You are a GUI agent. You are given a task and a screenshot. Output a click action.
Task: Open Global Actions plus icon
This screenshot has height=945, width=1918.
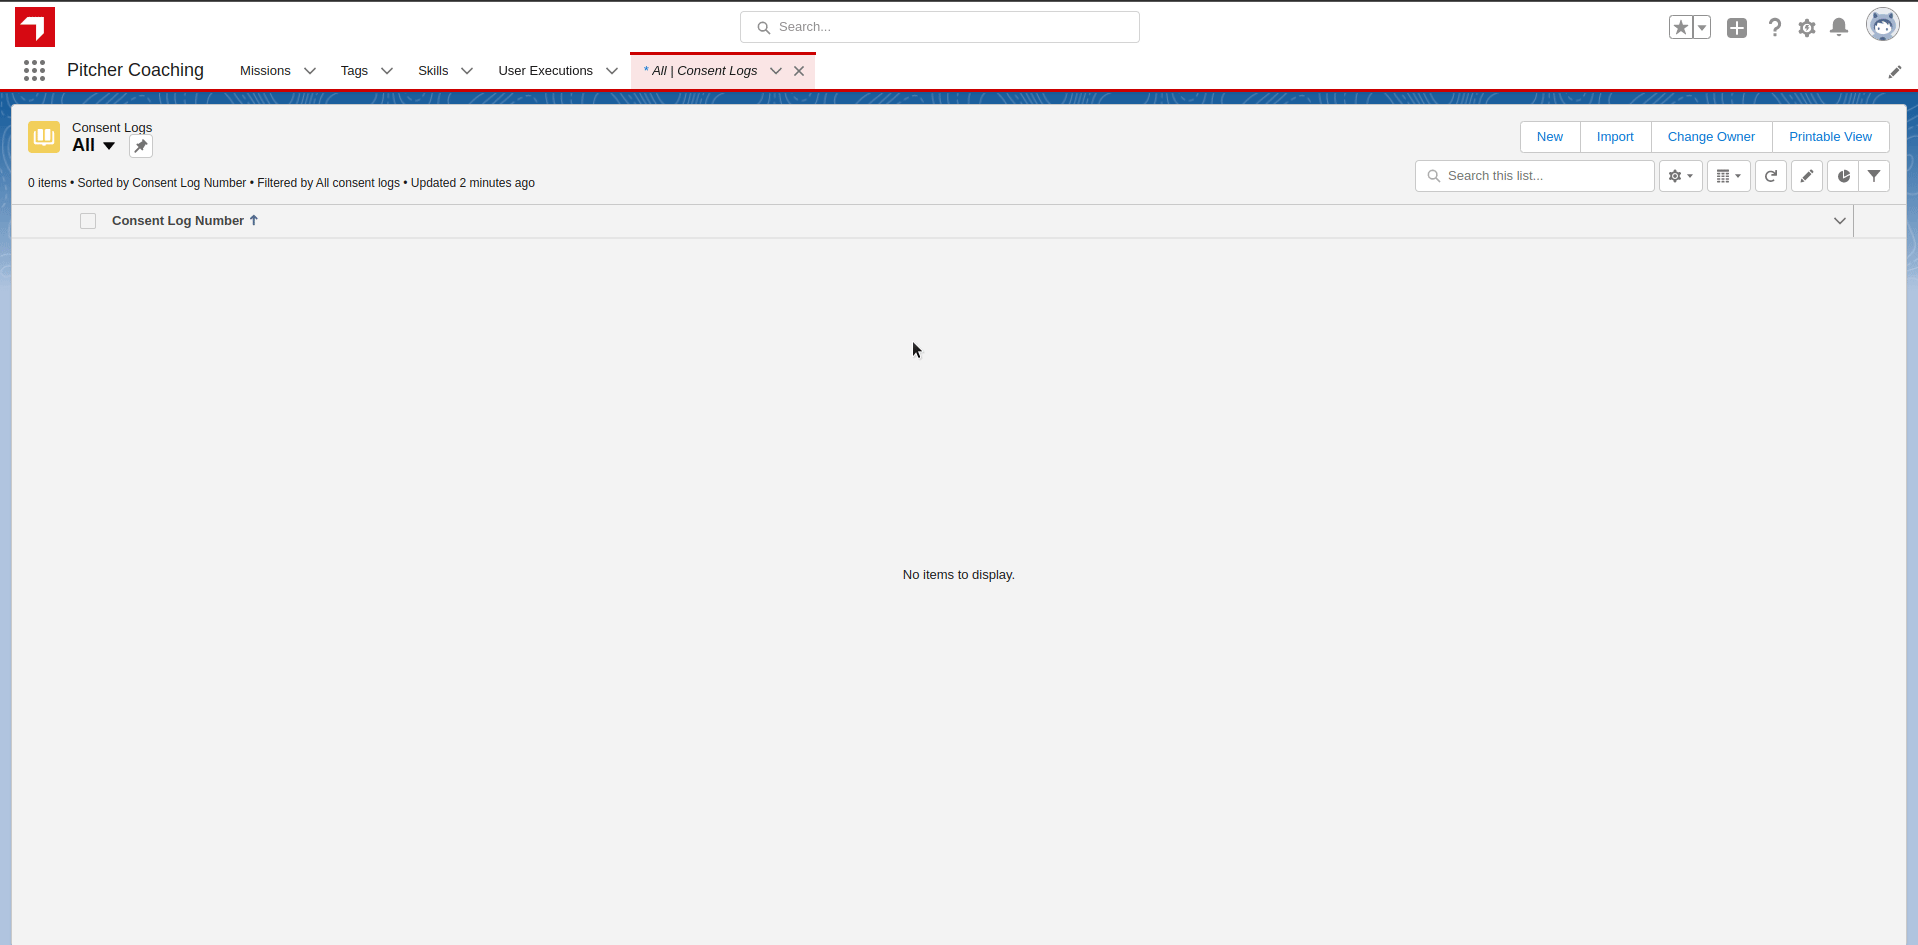pyautogui.click(x=1737, y=28)
